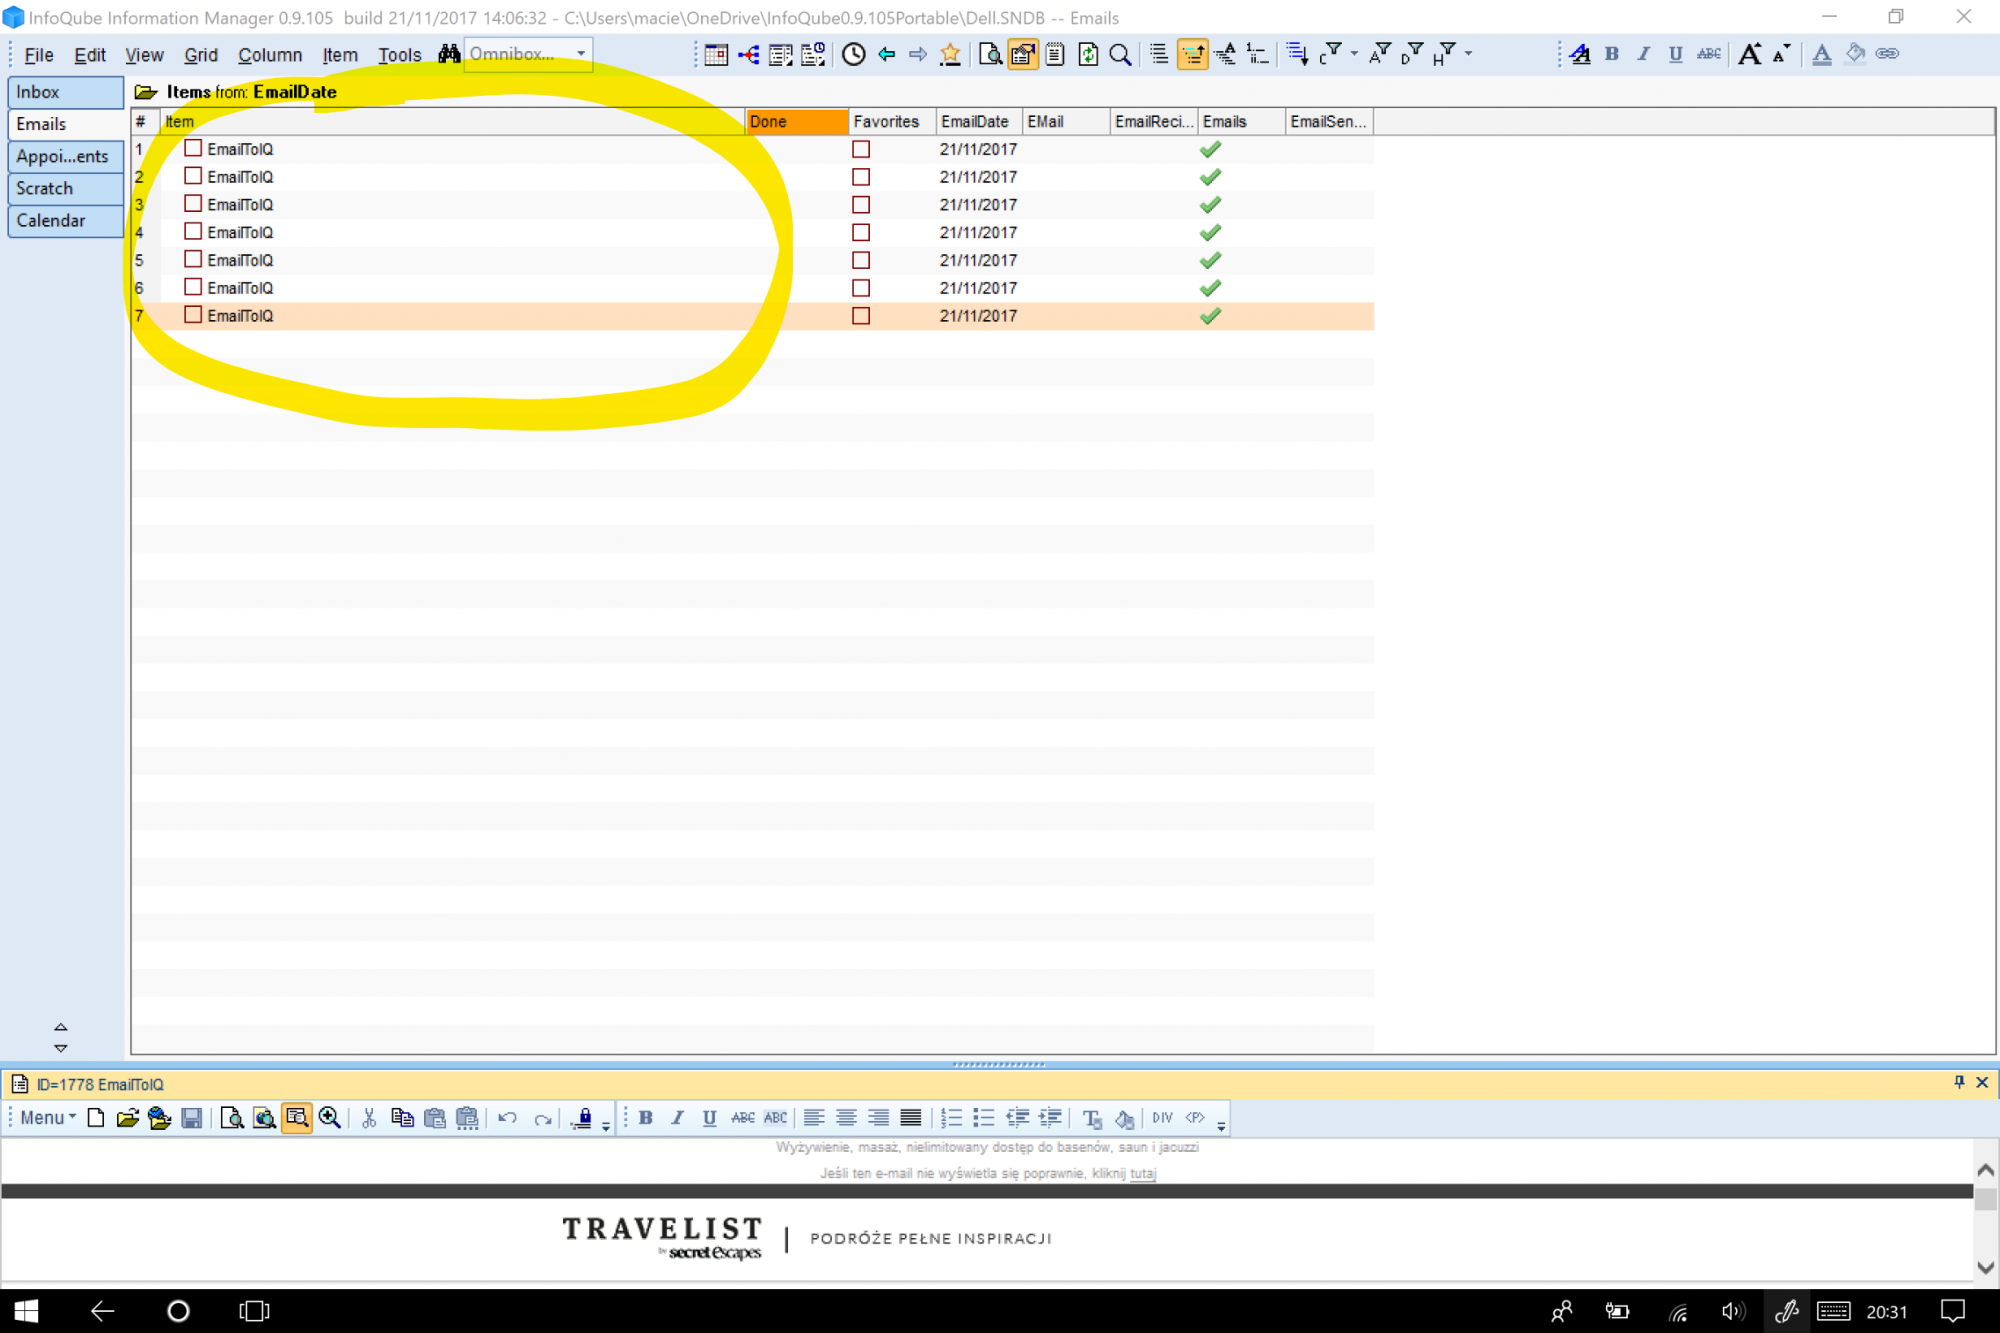
Task: Toggle the highlighted hierarchy outline icon
Action: (1192, 55)
